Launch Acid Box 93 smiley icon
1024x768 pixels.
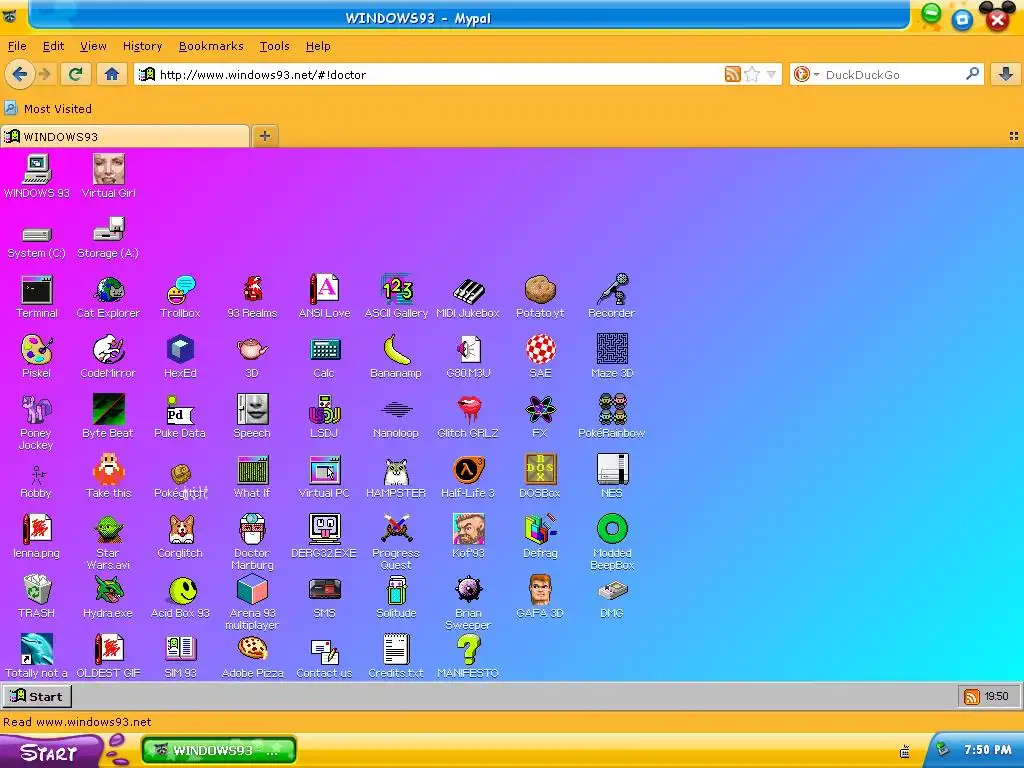[180, 597]
